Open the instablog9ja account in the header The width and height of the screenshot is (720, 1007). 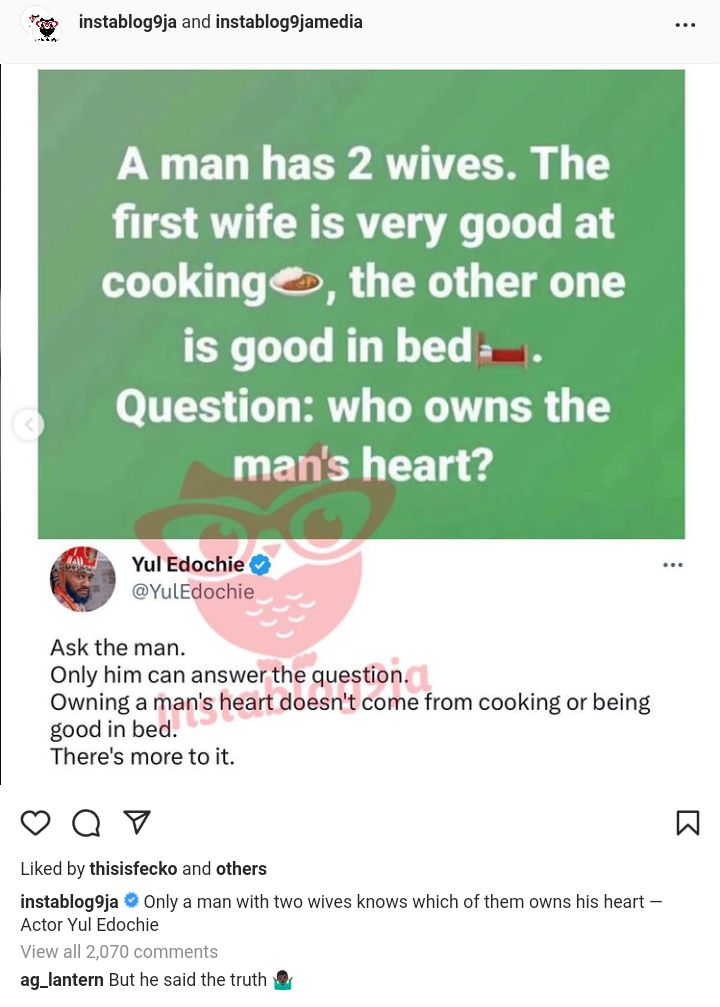tap(127, 22)
